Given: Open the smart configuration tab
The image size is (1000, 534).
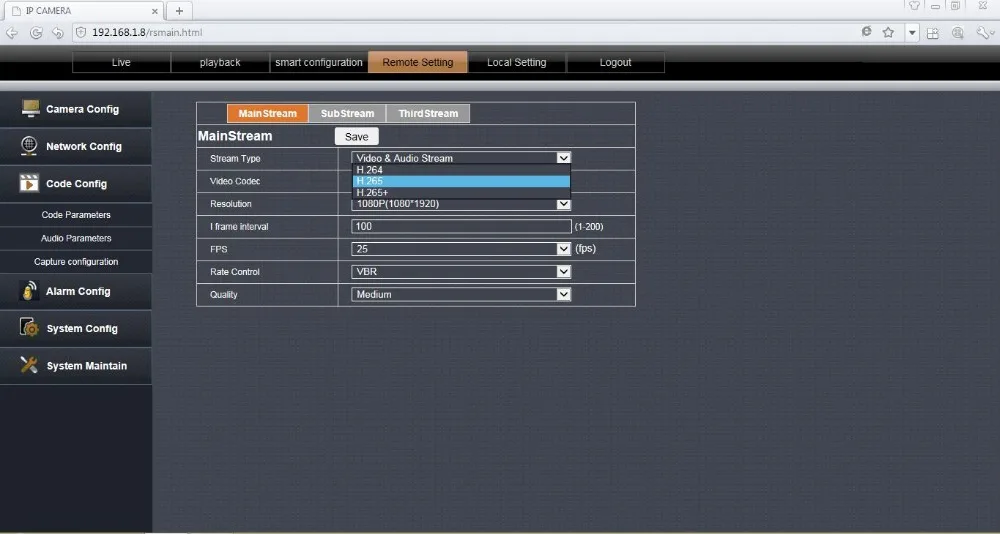Looking at the screenshot, I should pos(319,63).
